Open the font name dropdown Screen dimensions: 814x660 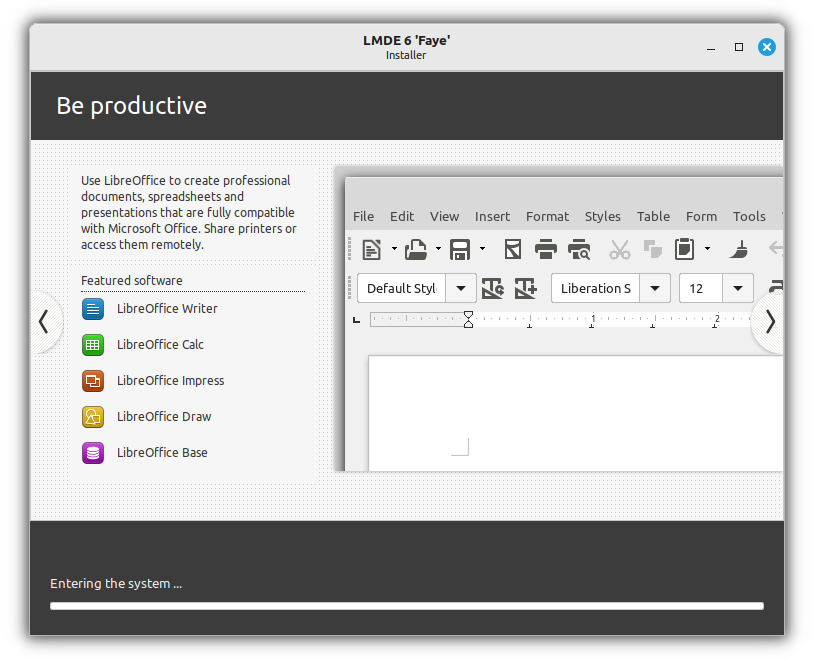(x=655, y=288)
